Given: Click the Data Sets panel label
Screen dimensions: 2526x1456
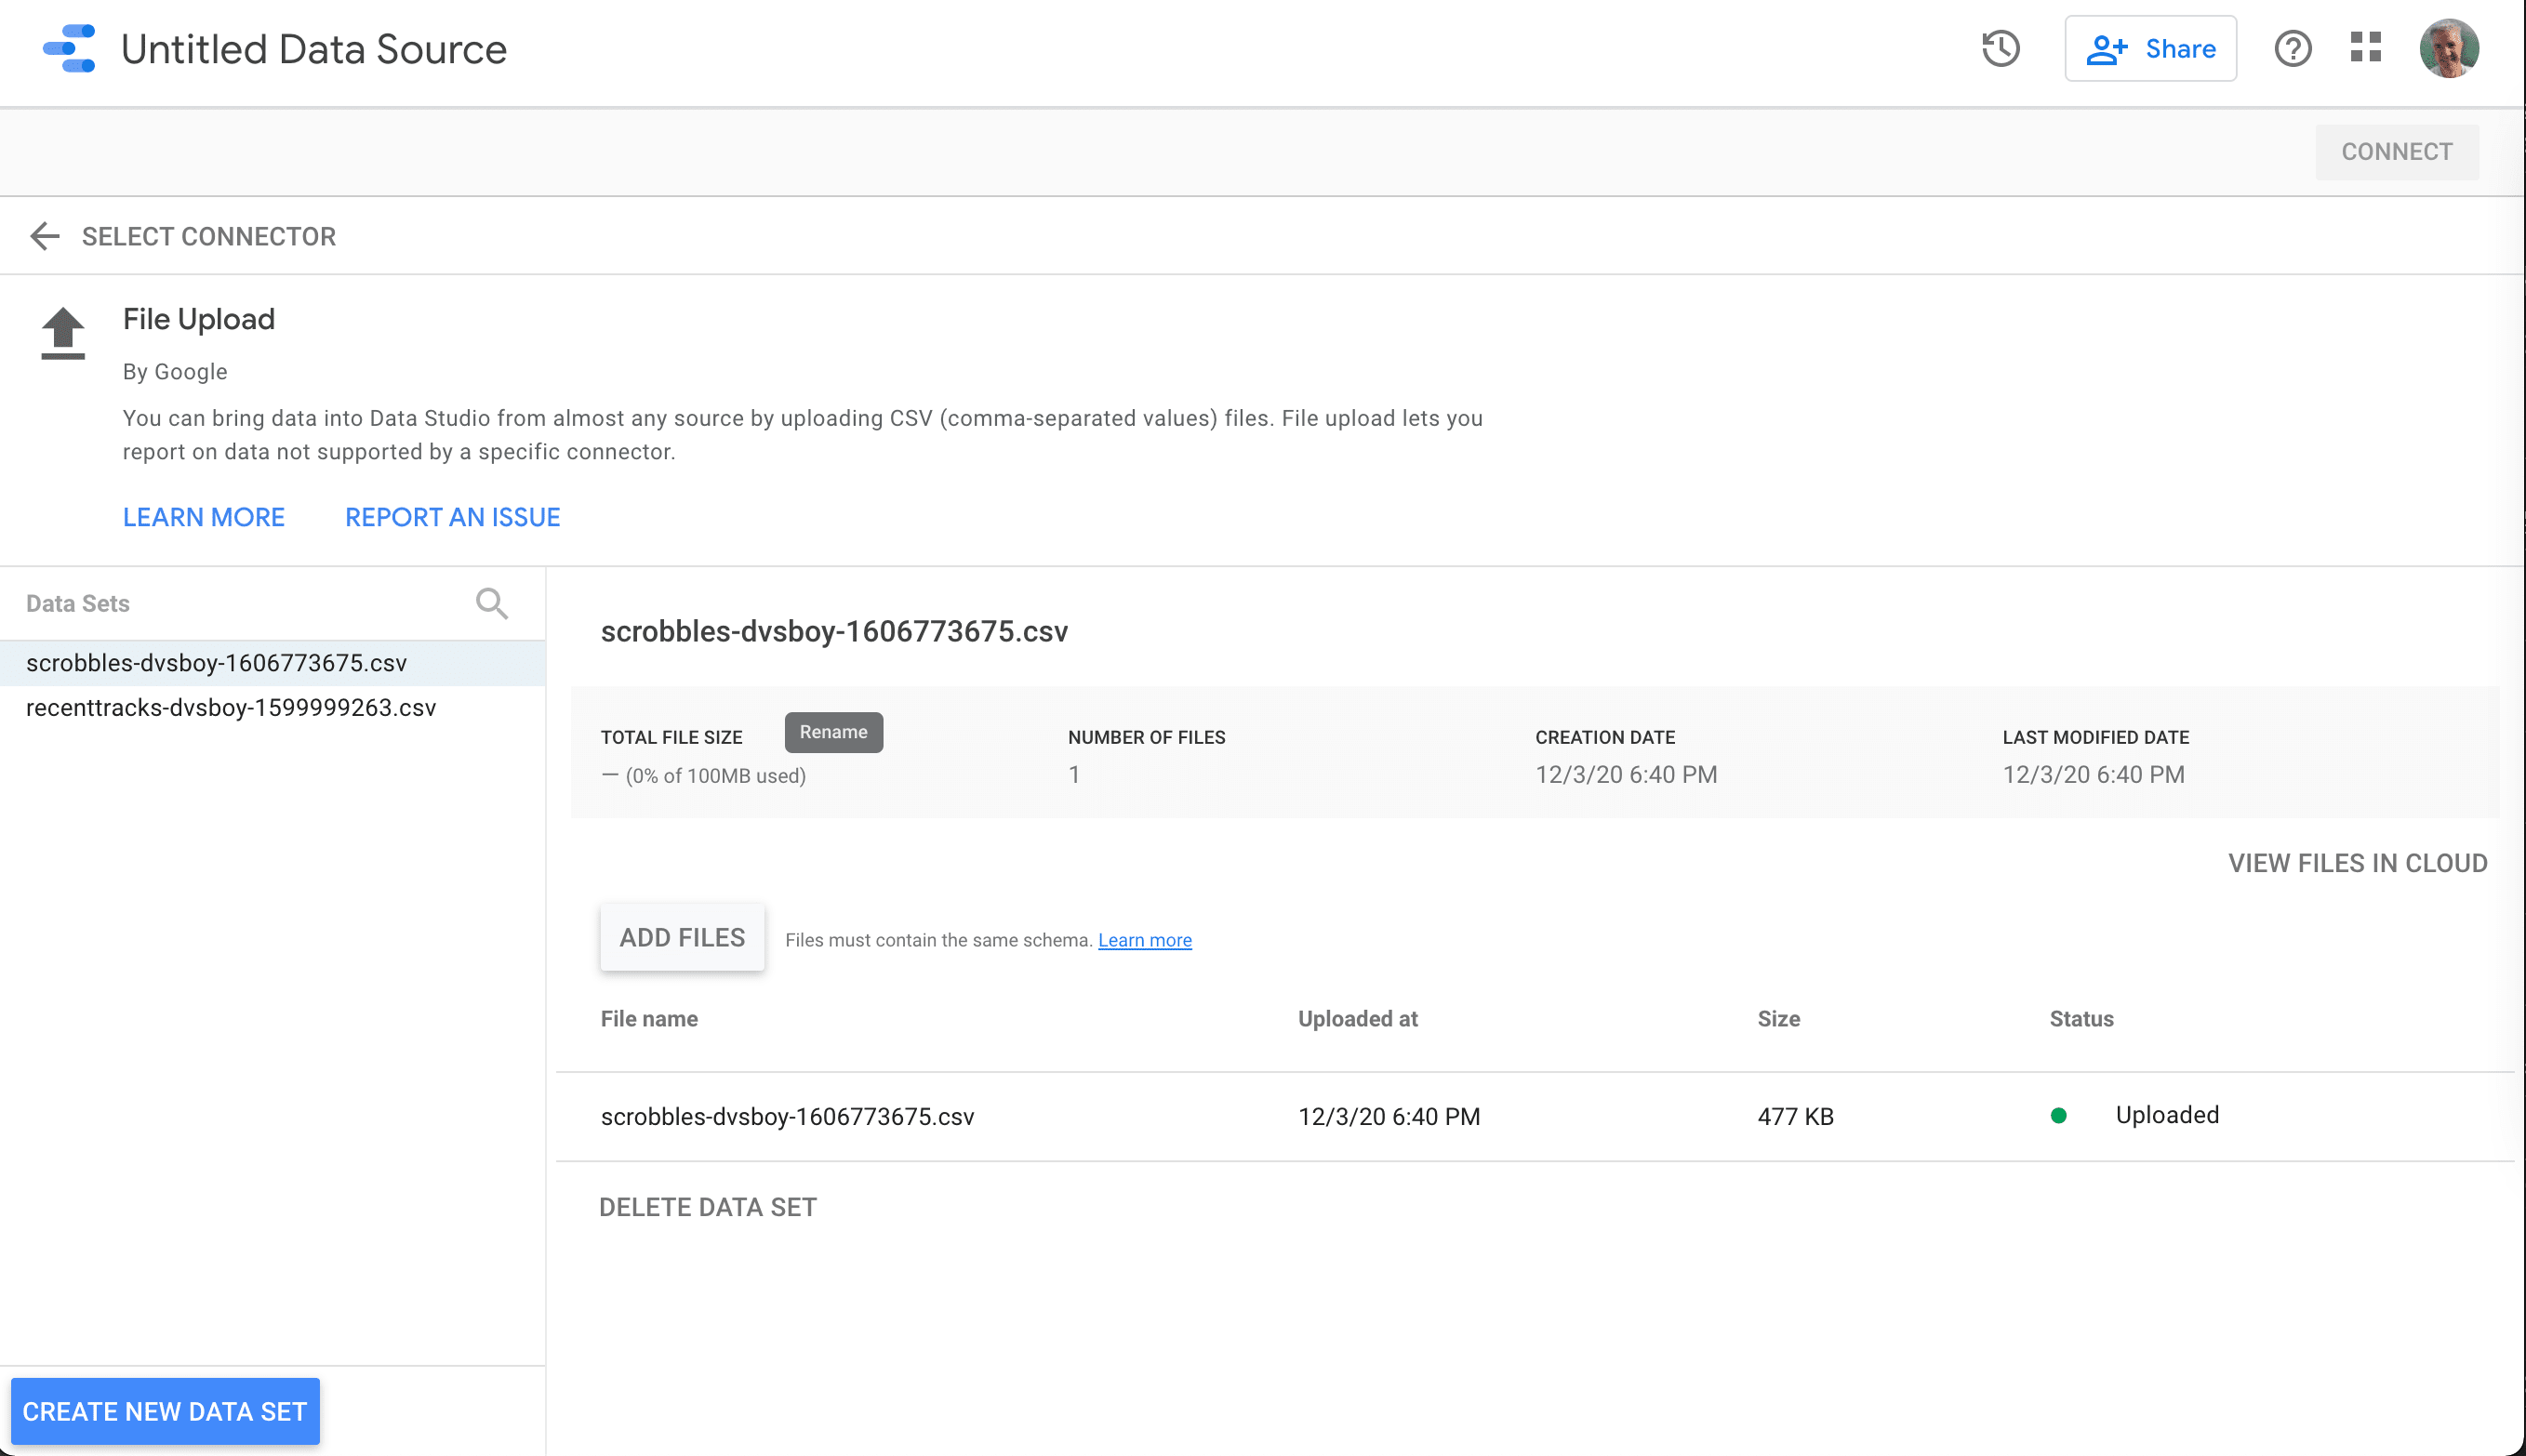Looking at the screenshot, I should pos(78,604).
